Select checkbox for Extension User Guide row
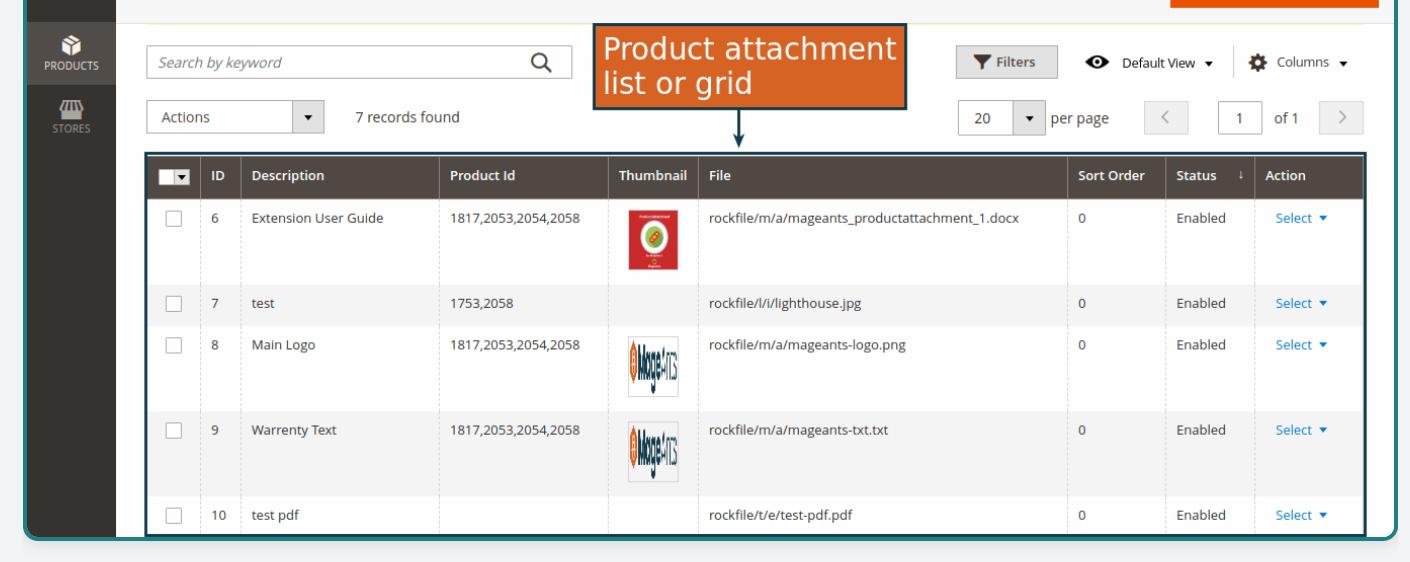This screenshot has width=1410, height=562. coord(174,218)
